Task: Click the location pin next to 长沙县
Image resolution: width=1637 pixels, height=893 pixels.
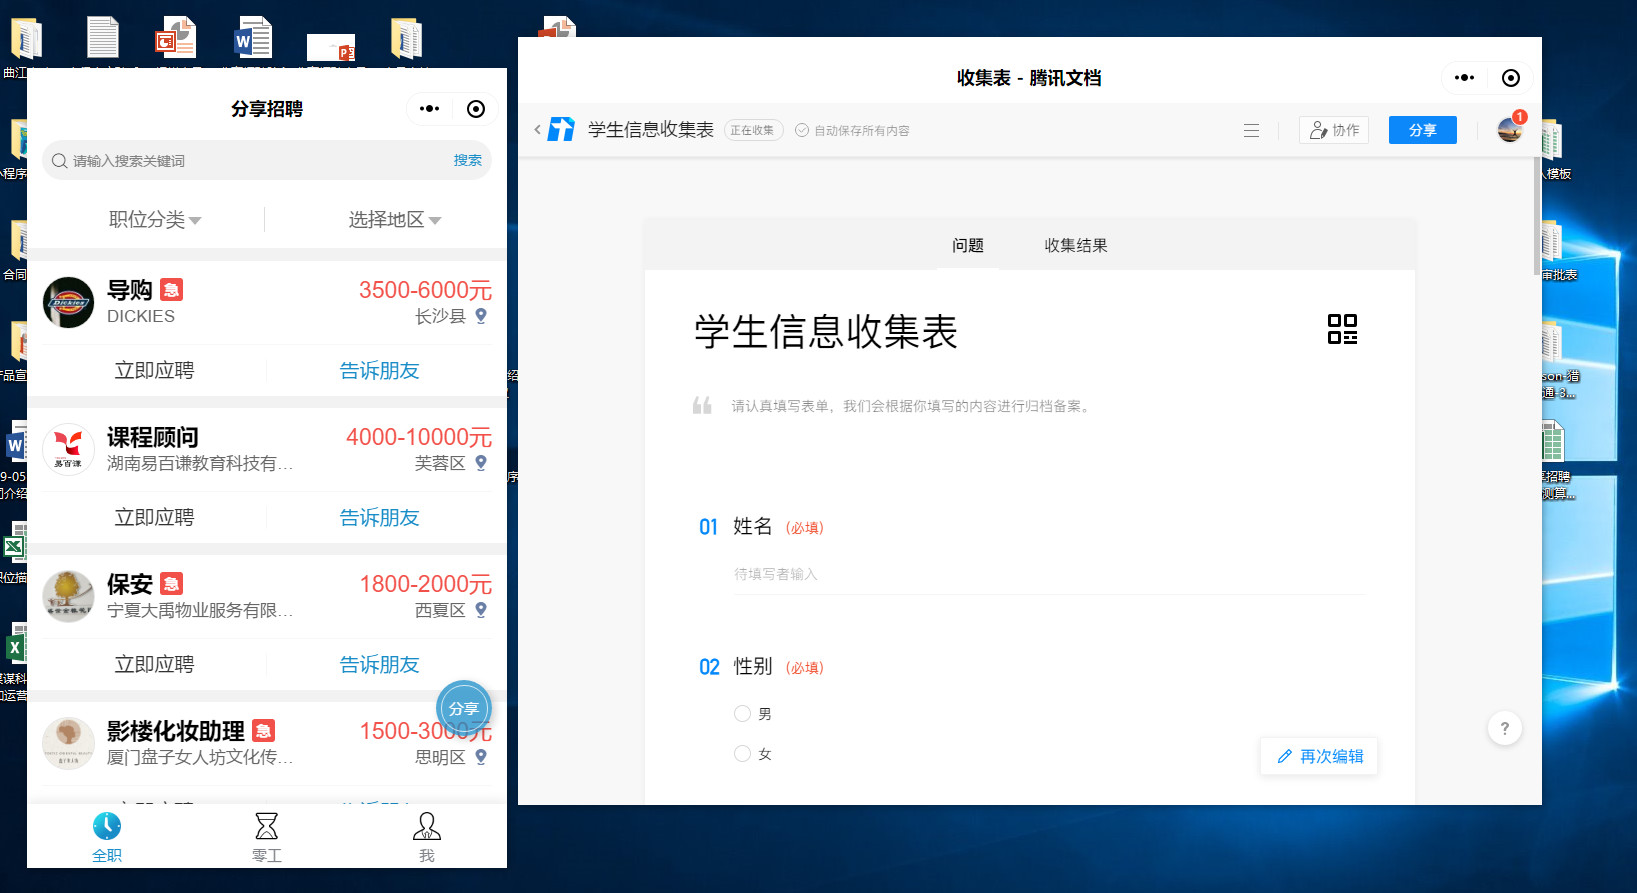Action: pyautogui.click(x=481, y=316)
